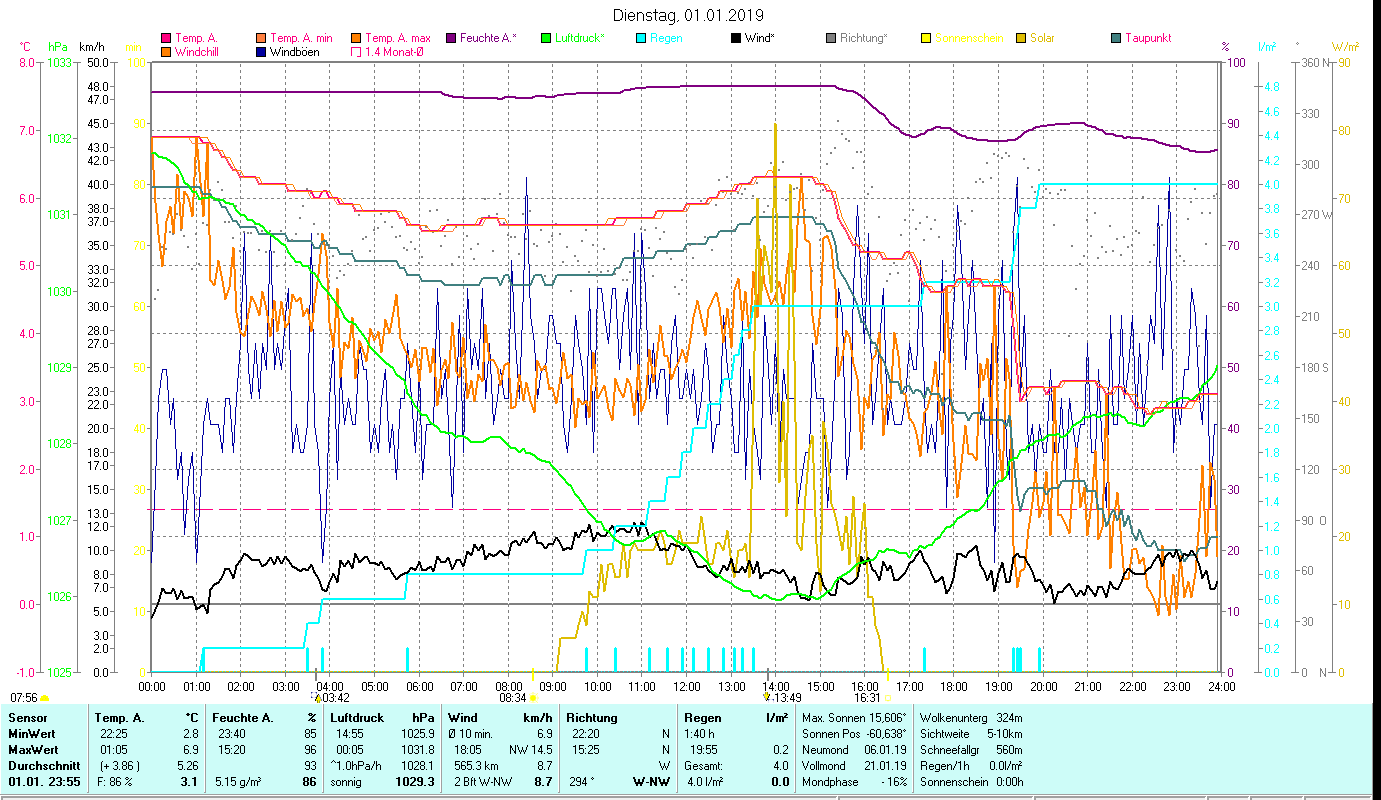Click the 'Sonnenschein' legend label at the top
This screenshot has width=1381, height=800.
(x=969, y=38)
